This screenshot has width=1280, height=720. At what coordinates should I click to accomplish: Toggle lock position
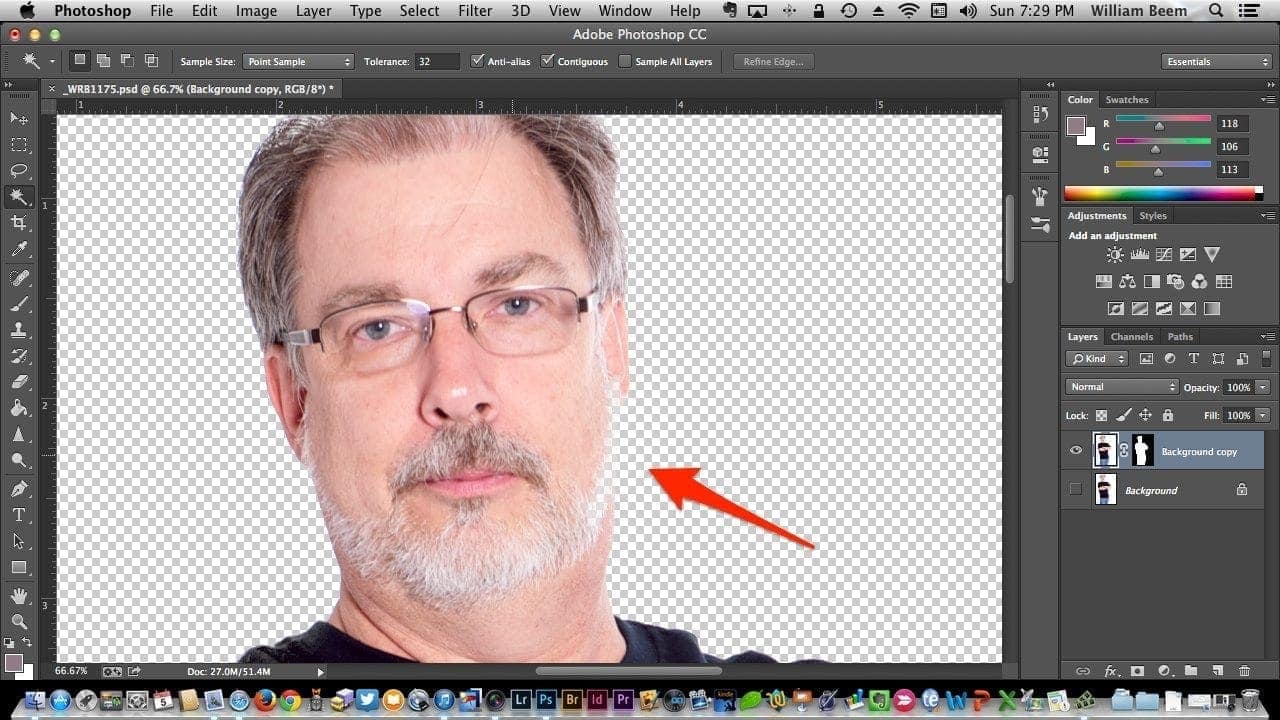[x=1145, y=415]
